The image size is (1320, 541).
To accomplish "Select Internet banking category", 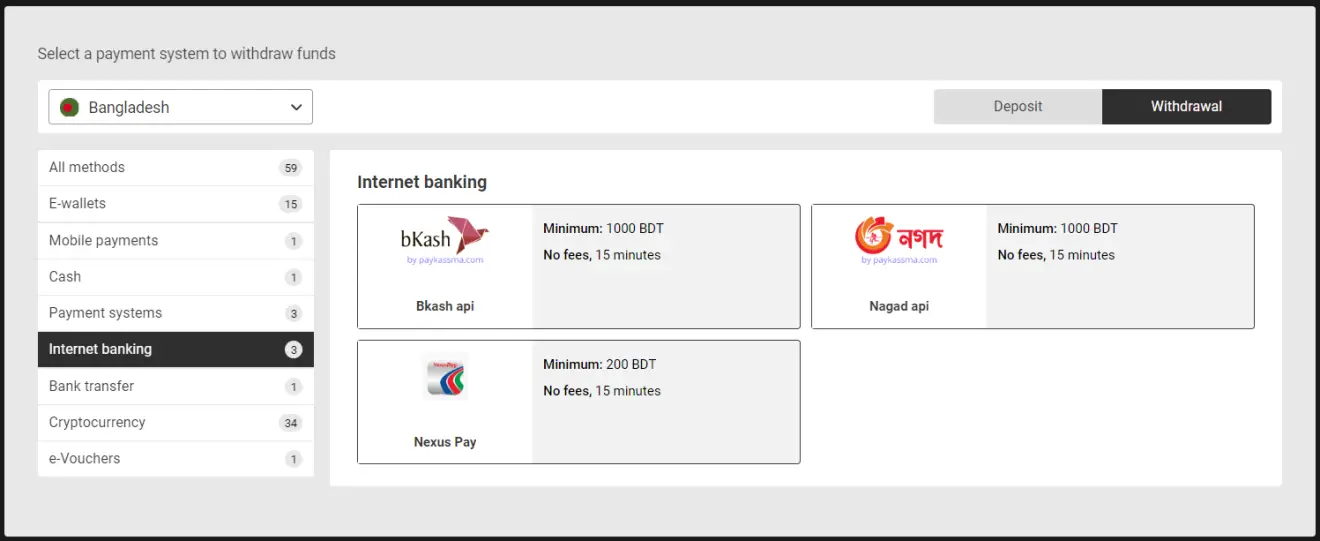I will coord(175,349).
